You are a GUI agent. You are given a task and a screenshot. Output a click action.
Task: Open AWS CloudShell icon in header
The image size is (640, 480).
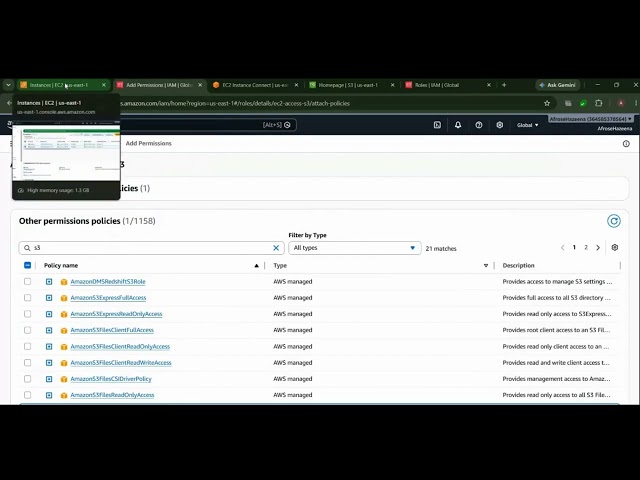point(437,125)
